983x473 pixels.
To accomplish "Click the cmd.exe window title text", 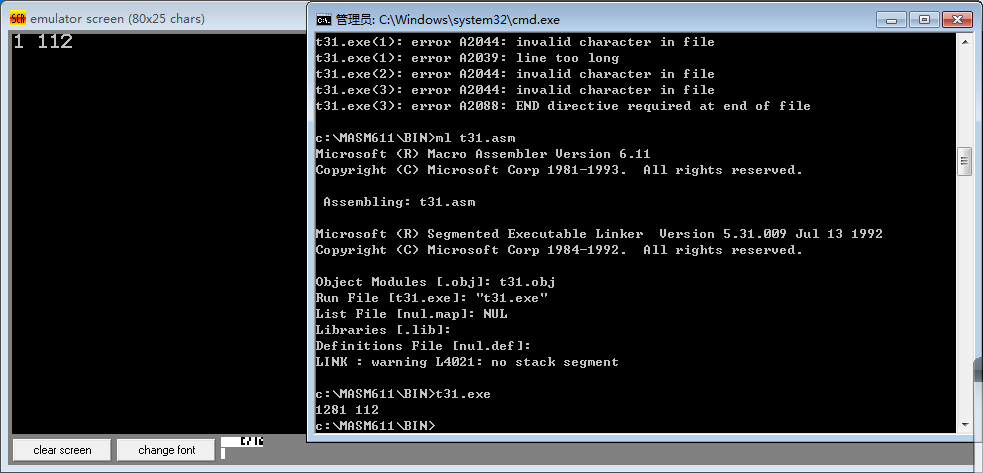I will coord(448,20).
